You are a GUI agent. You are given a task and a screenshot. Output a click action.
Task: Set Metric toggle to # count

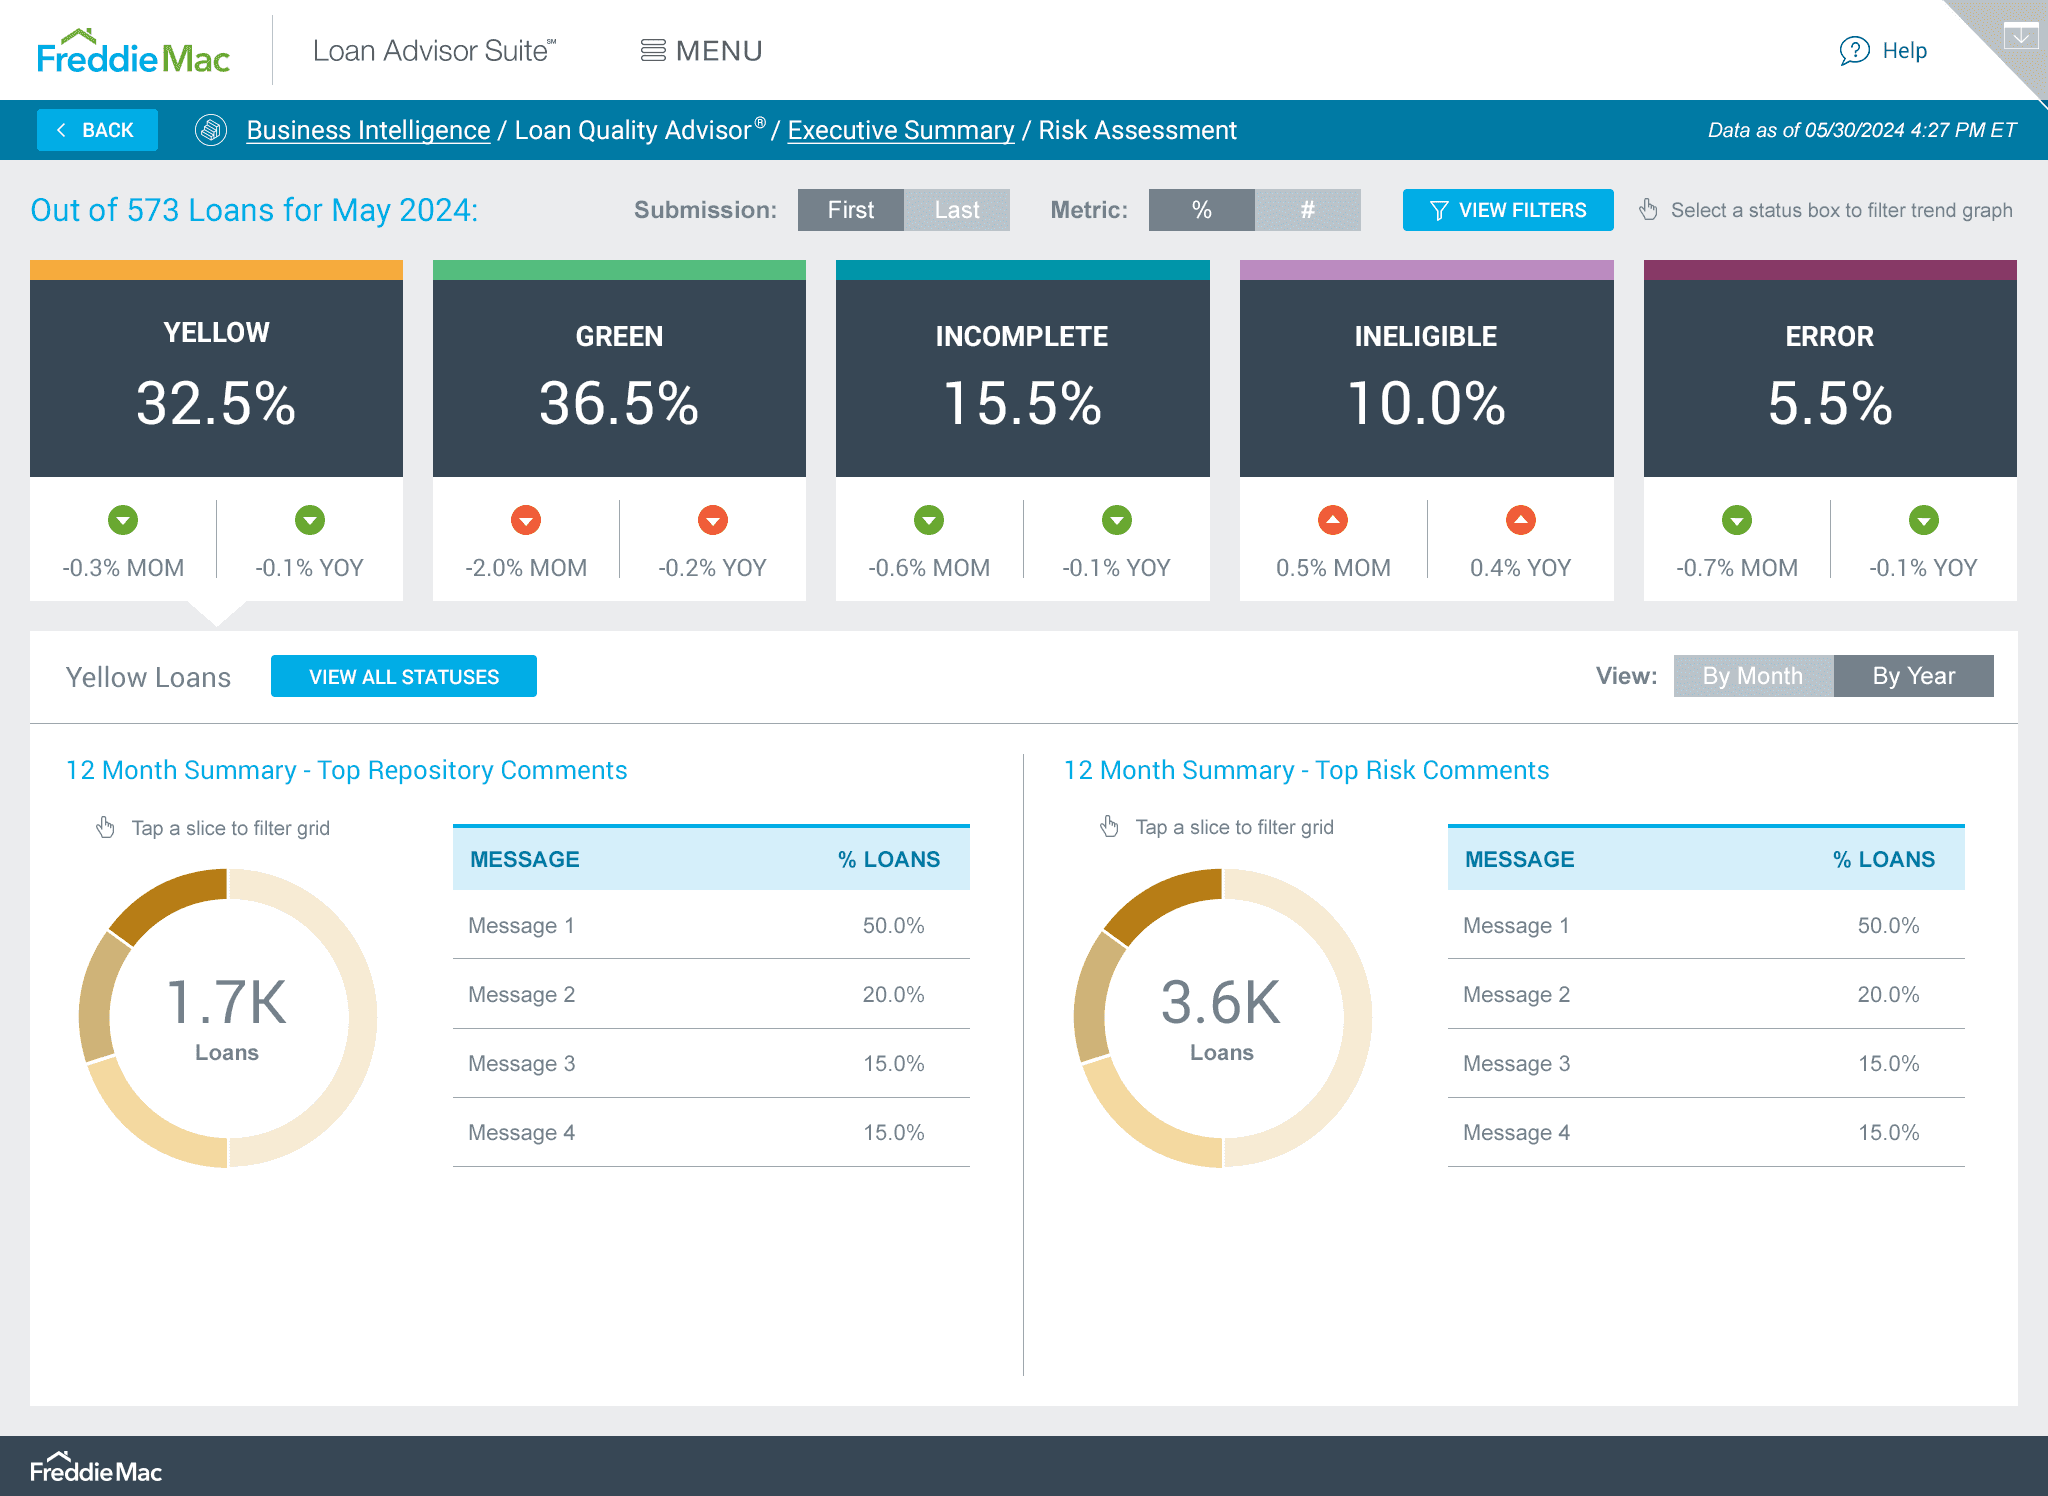1307,210
